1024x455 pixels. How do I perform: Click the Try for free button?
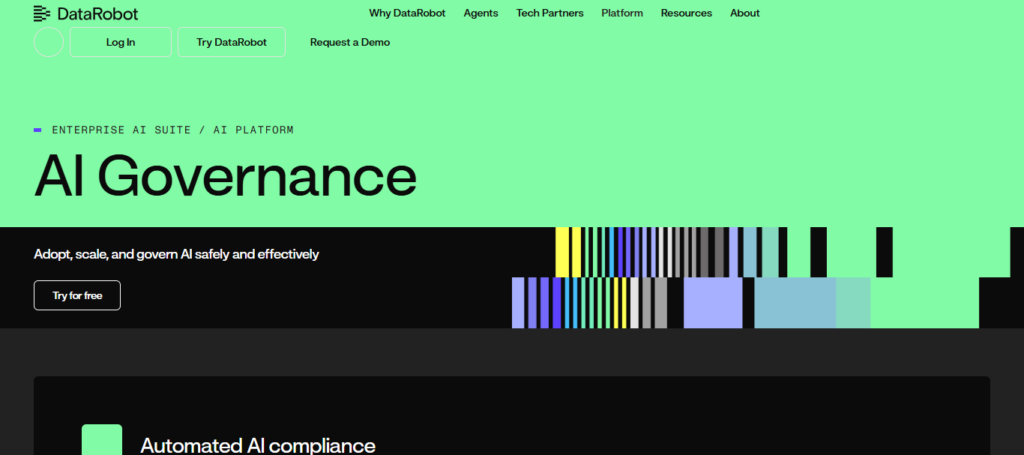click(x=77, y=295)
